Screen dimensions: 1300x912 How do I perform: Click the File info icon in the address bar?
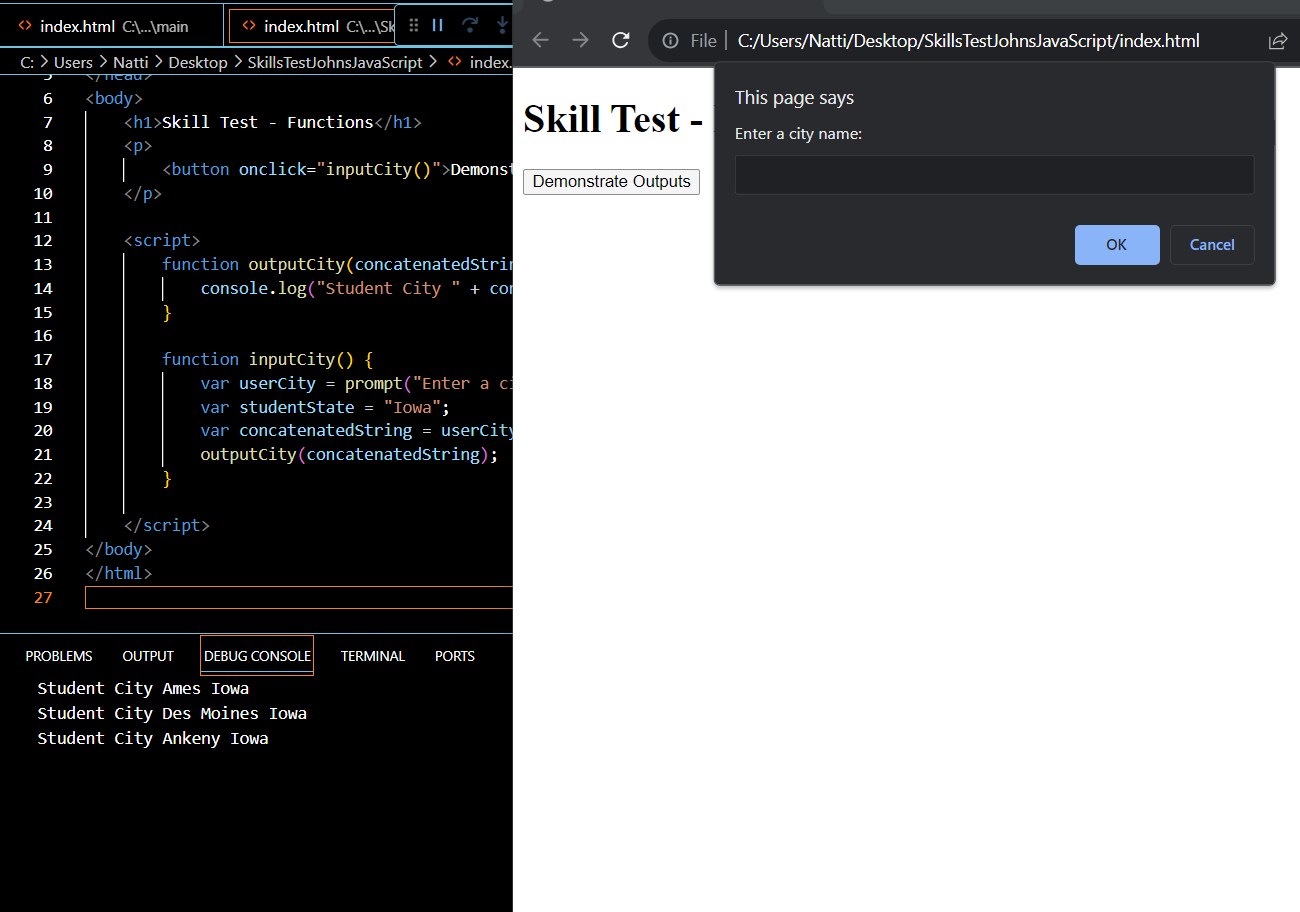[670, 40]
